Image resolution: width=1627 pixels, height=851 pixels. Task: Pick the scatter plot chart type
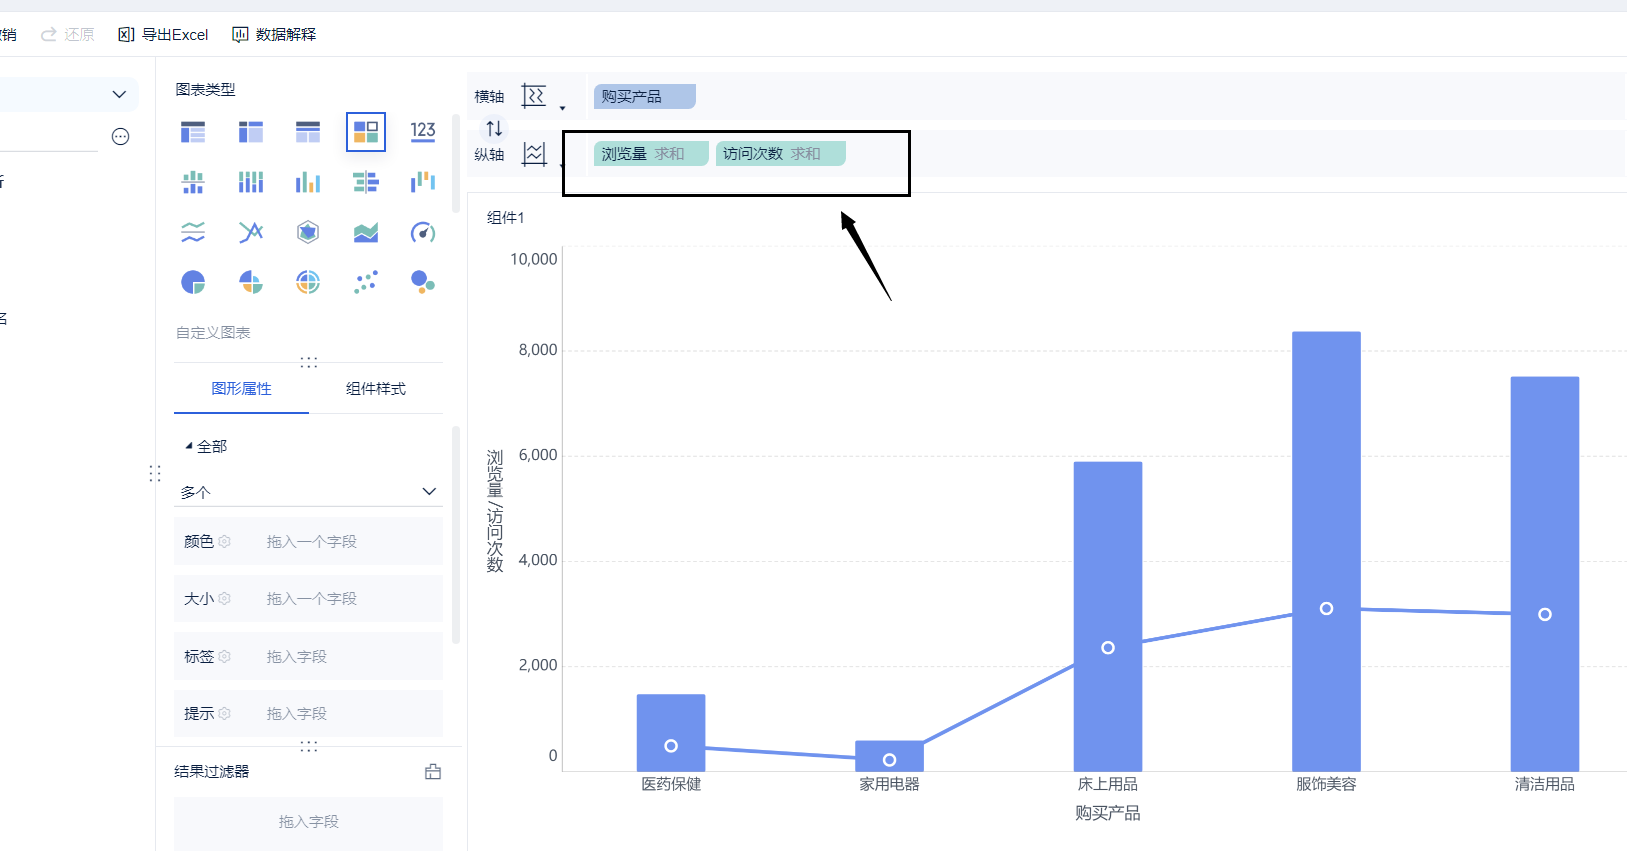[x=366, y=282]
